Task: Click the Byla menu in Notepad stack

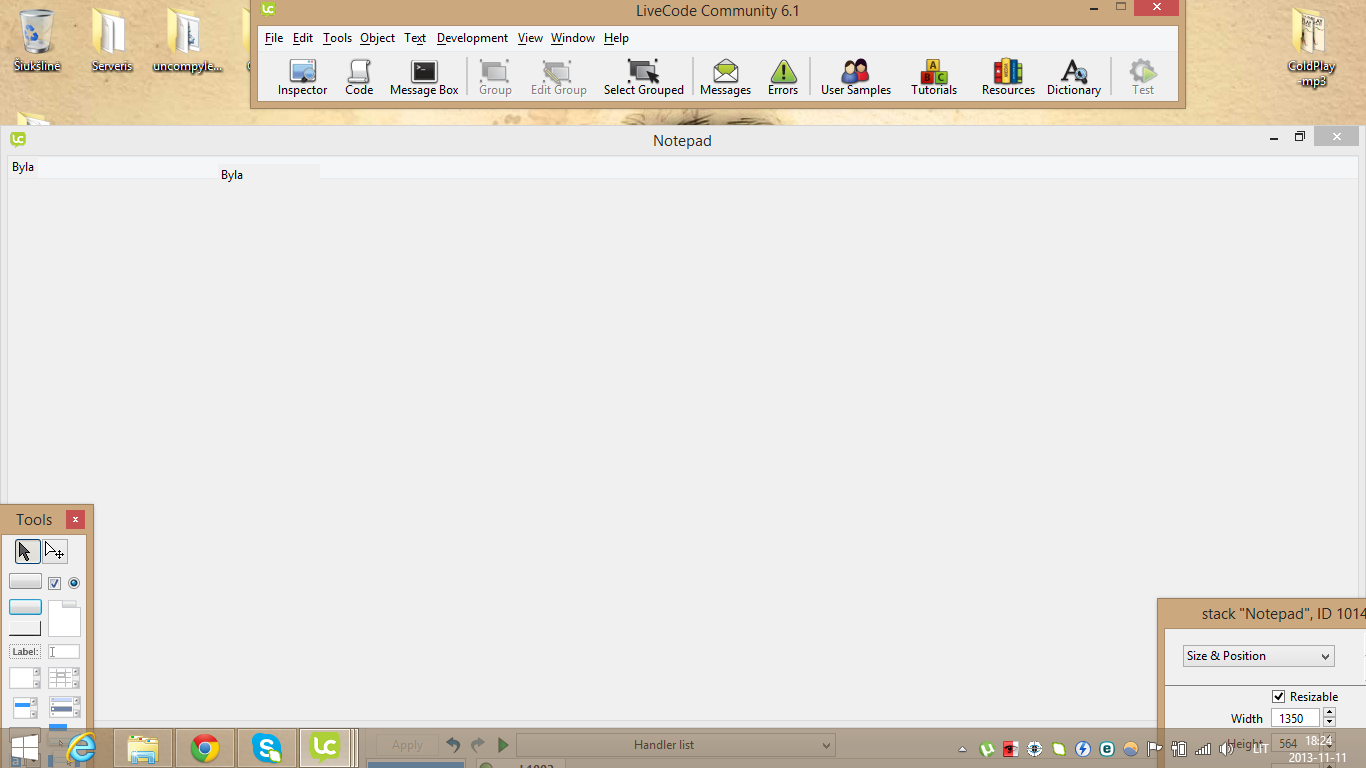Action: point(23,167)
